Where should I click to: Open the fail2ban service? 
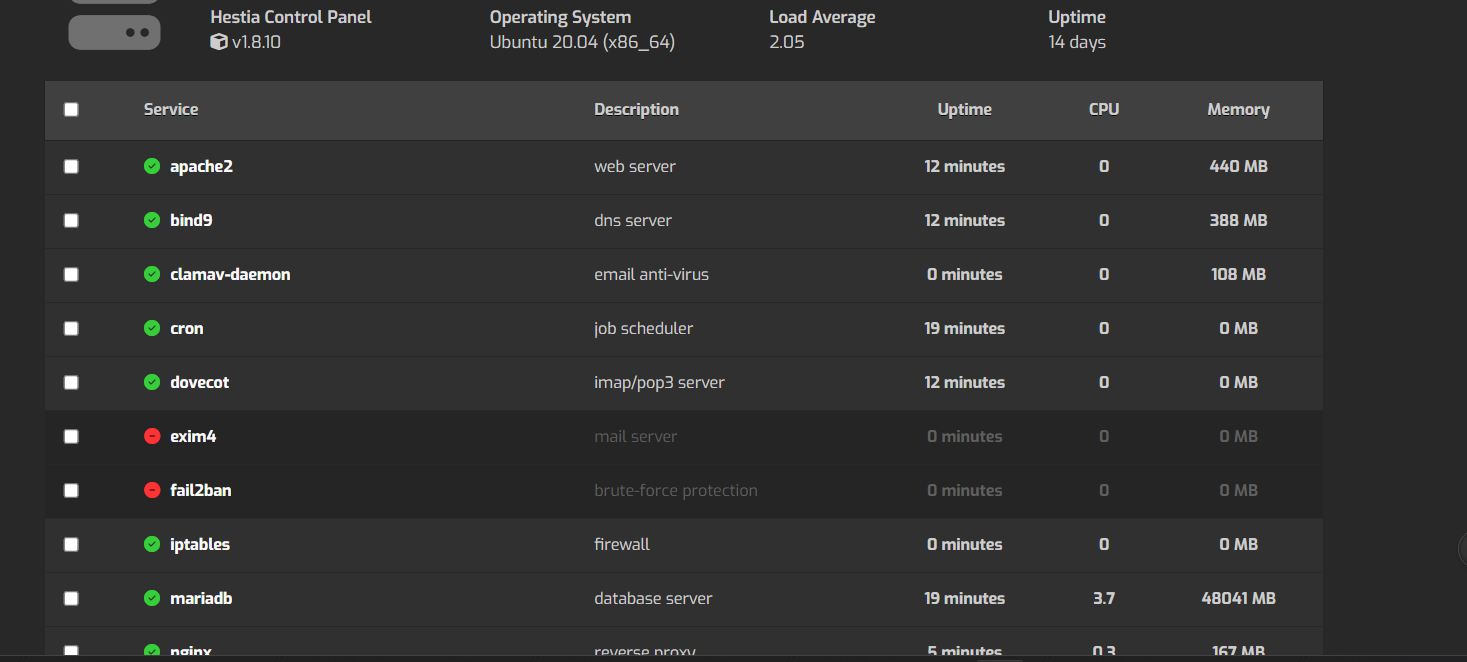(x=201, y=490)
